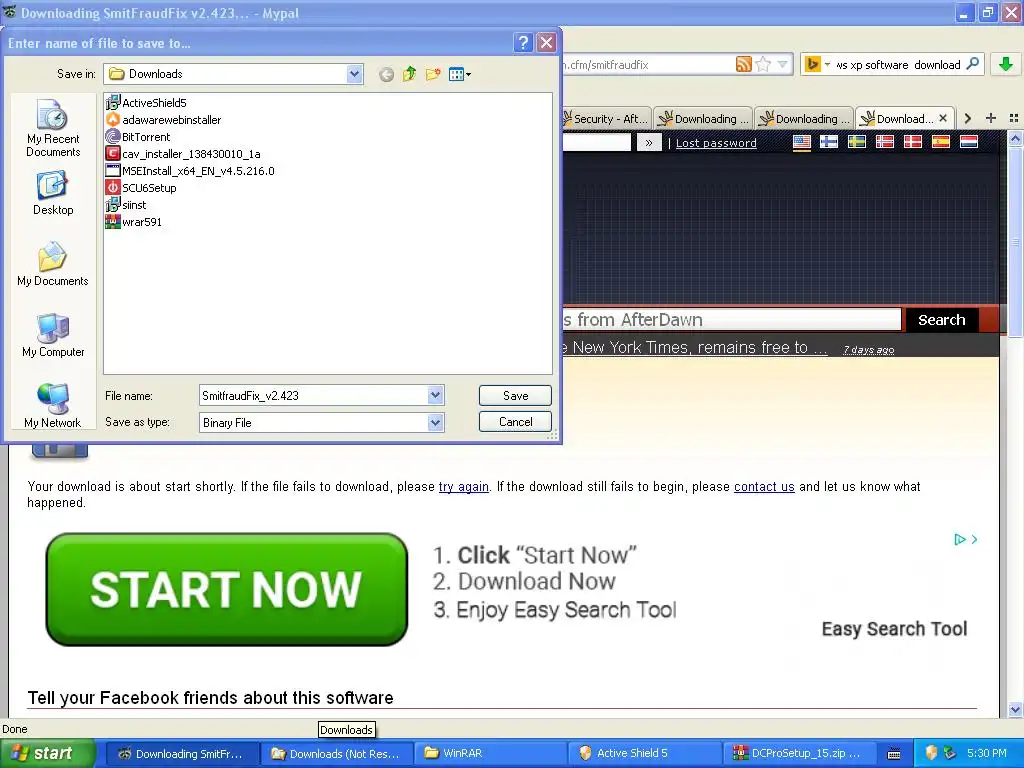Switch to the Security - Aft... tab
The image size is (1024, 768).
[605, 119]
